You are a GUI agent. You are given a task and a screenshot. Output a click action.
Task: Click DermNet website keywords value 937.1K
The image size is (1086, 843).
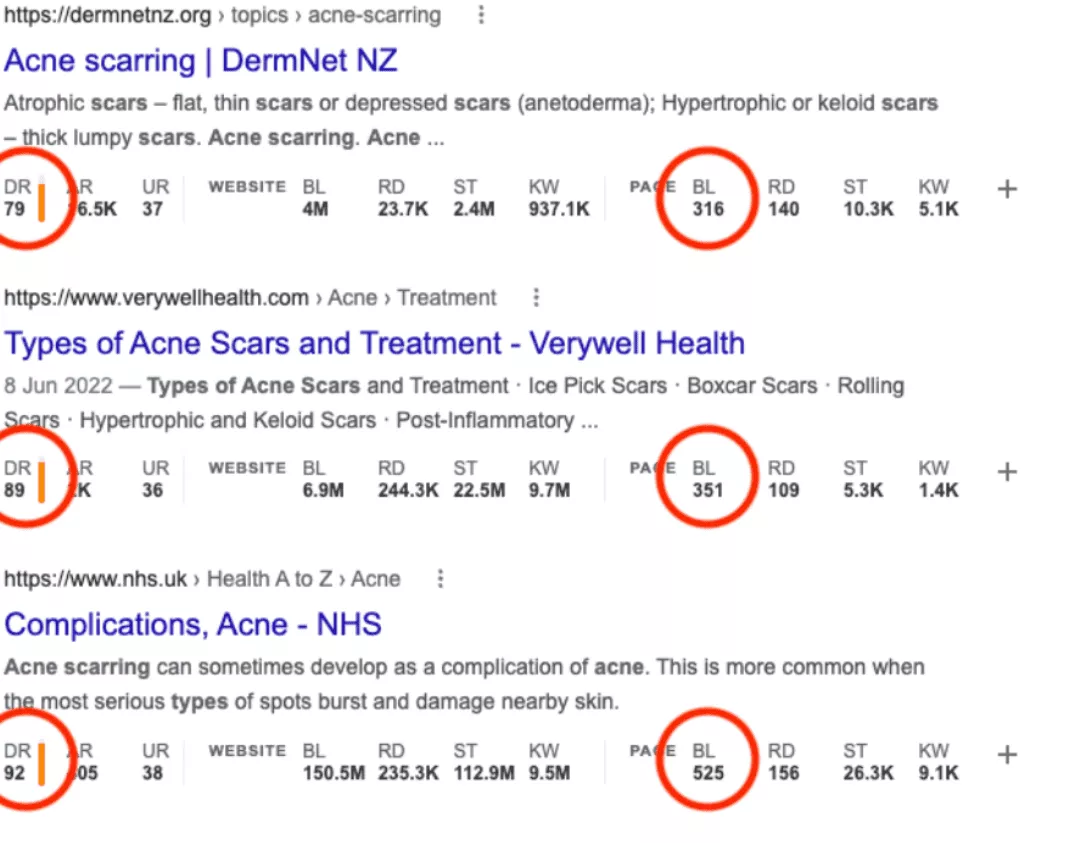tap(559, 210)
